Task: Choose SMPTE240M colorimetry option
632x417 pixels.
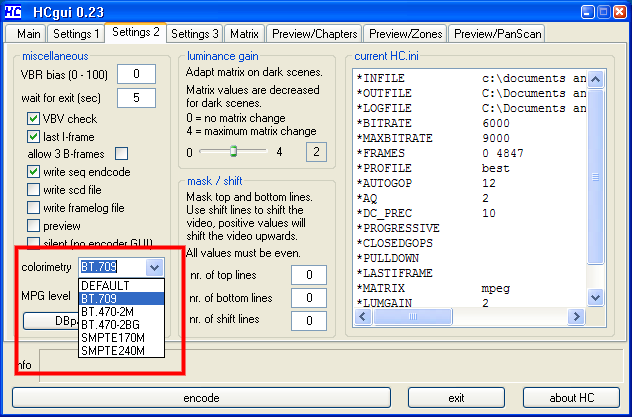Action: coord(121,351)
